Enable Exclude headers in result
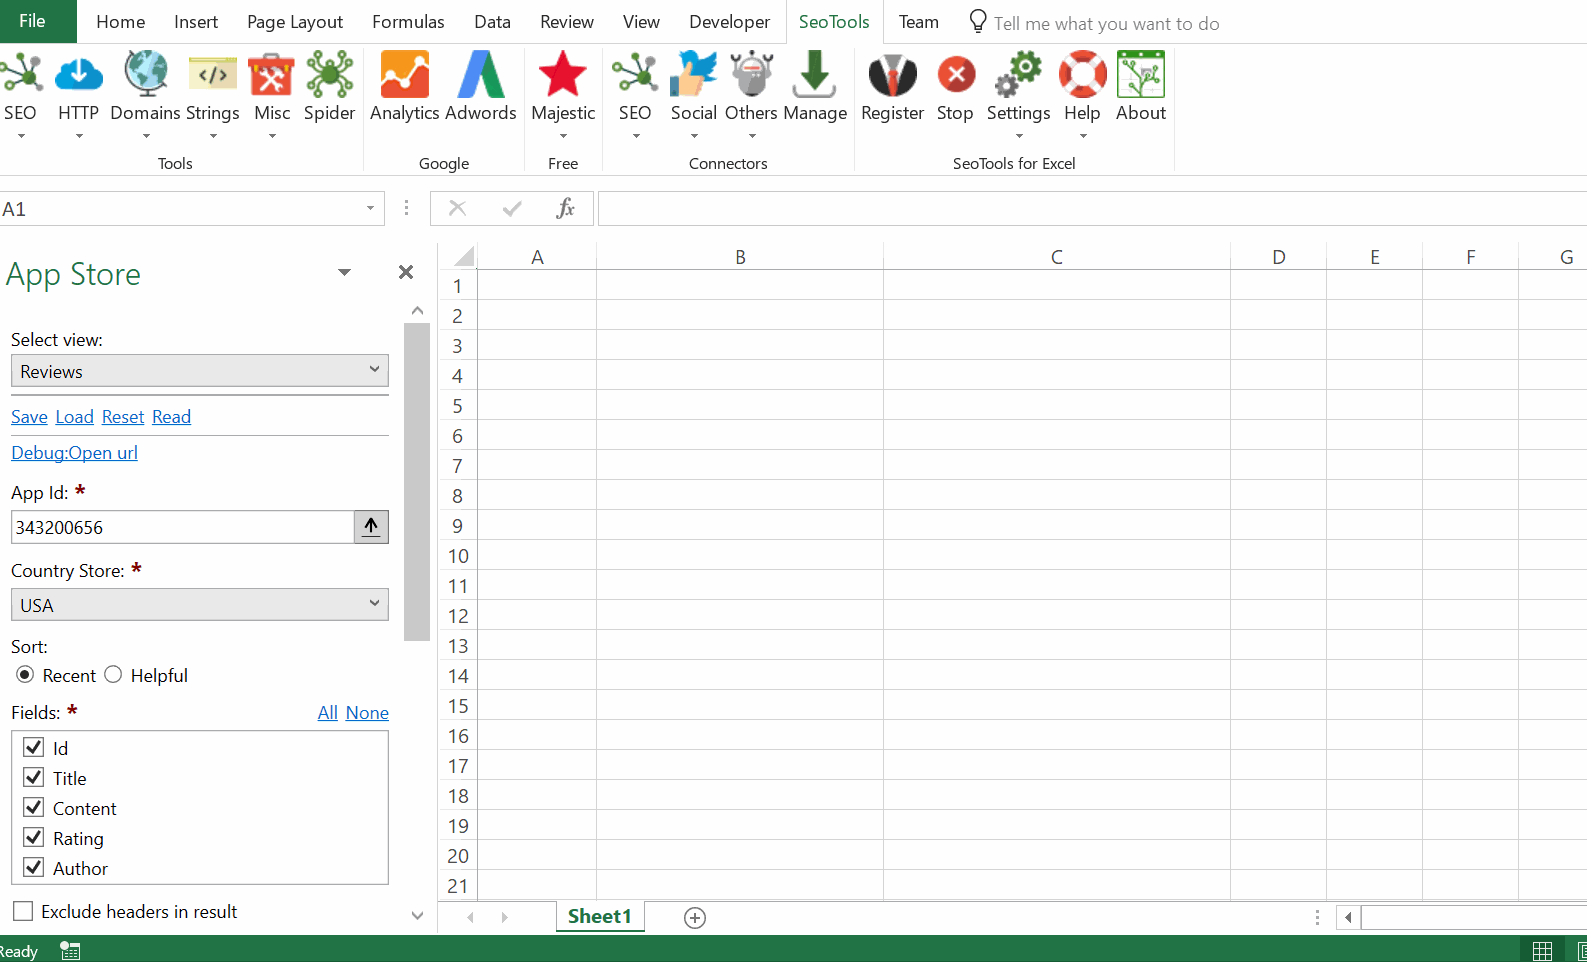1587x962 pixels. 23,911
